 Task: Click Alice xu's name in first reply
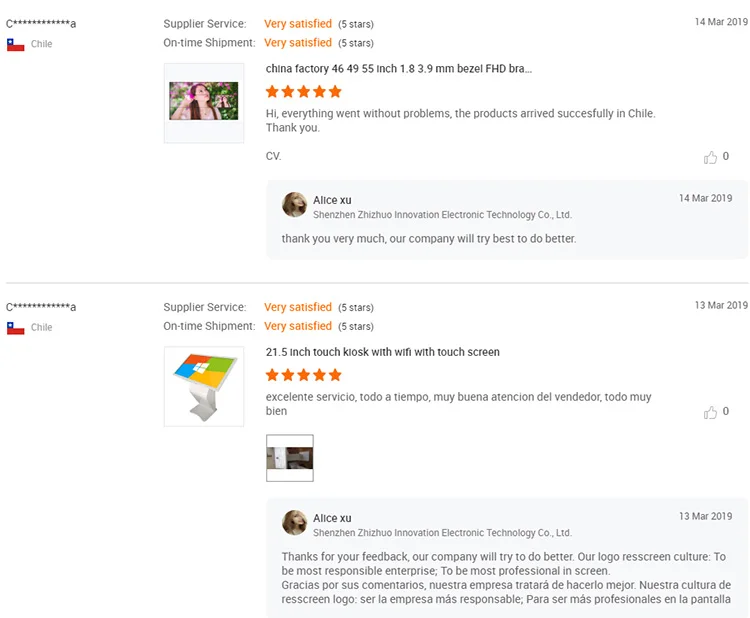click(x=332, y=200)
